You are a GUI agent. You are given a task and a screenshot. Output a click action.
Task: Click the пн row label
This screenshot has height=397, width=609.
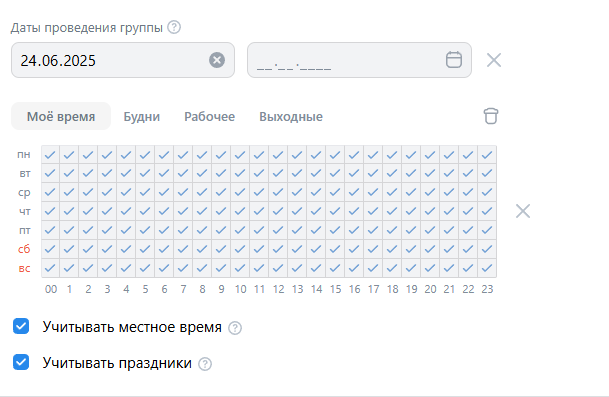click(24, 155)
